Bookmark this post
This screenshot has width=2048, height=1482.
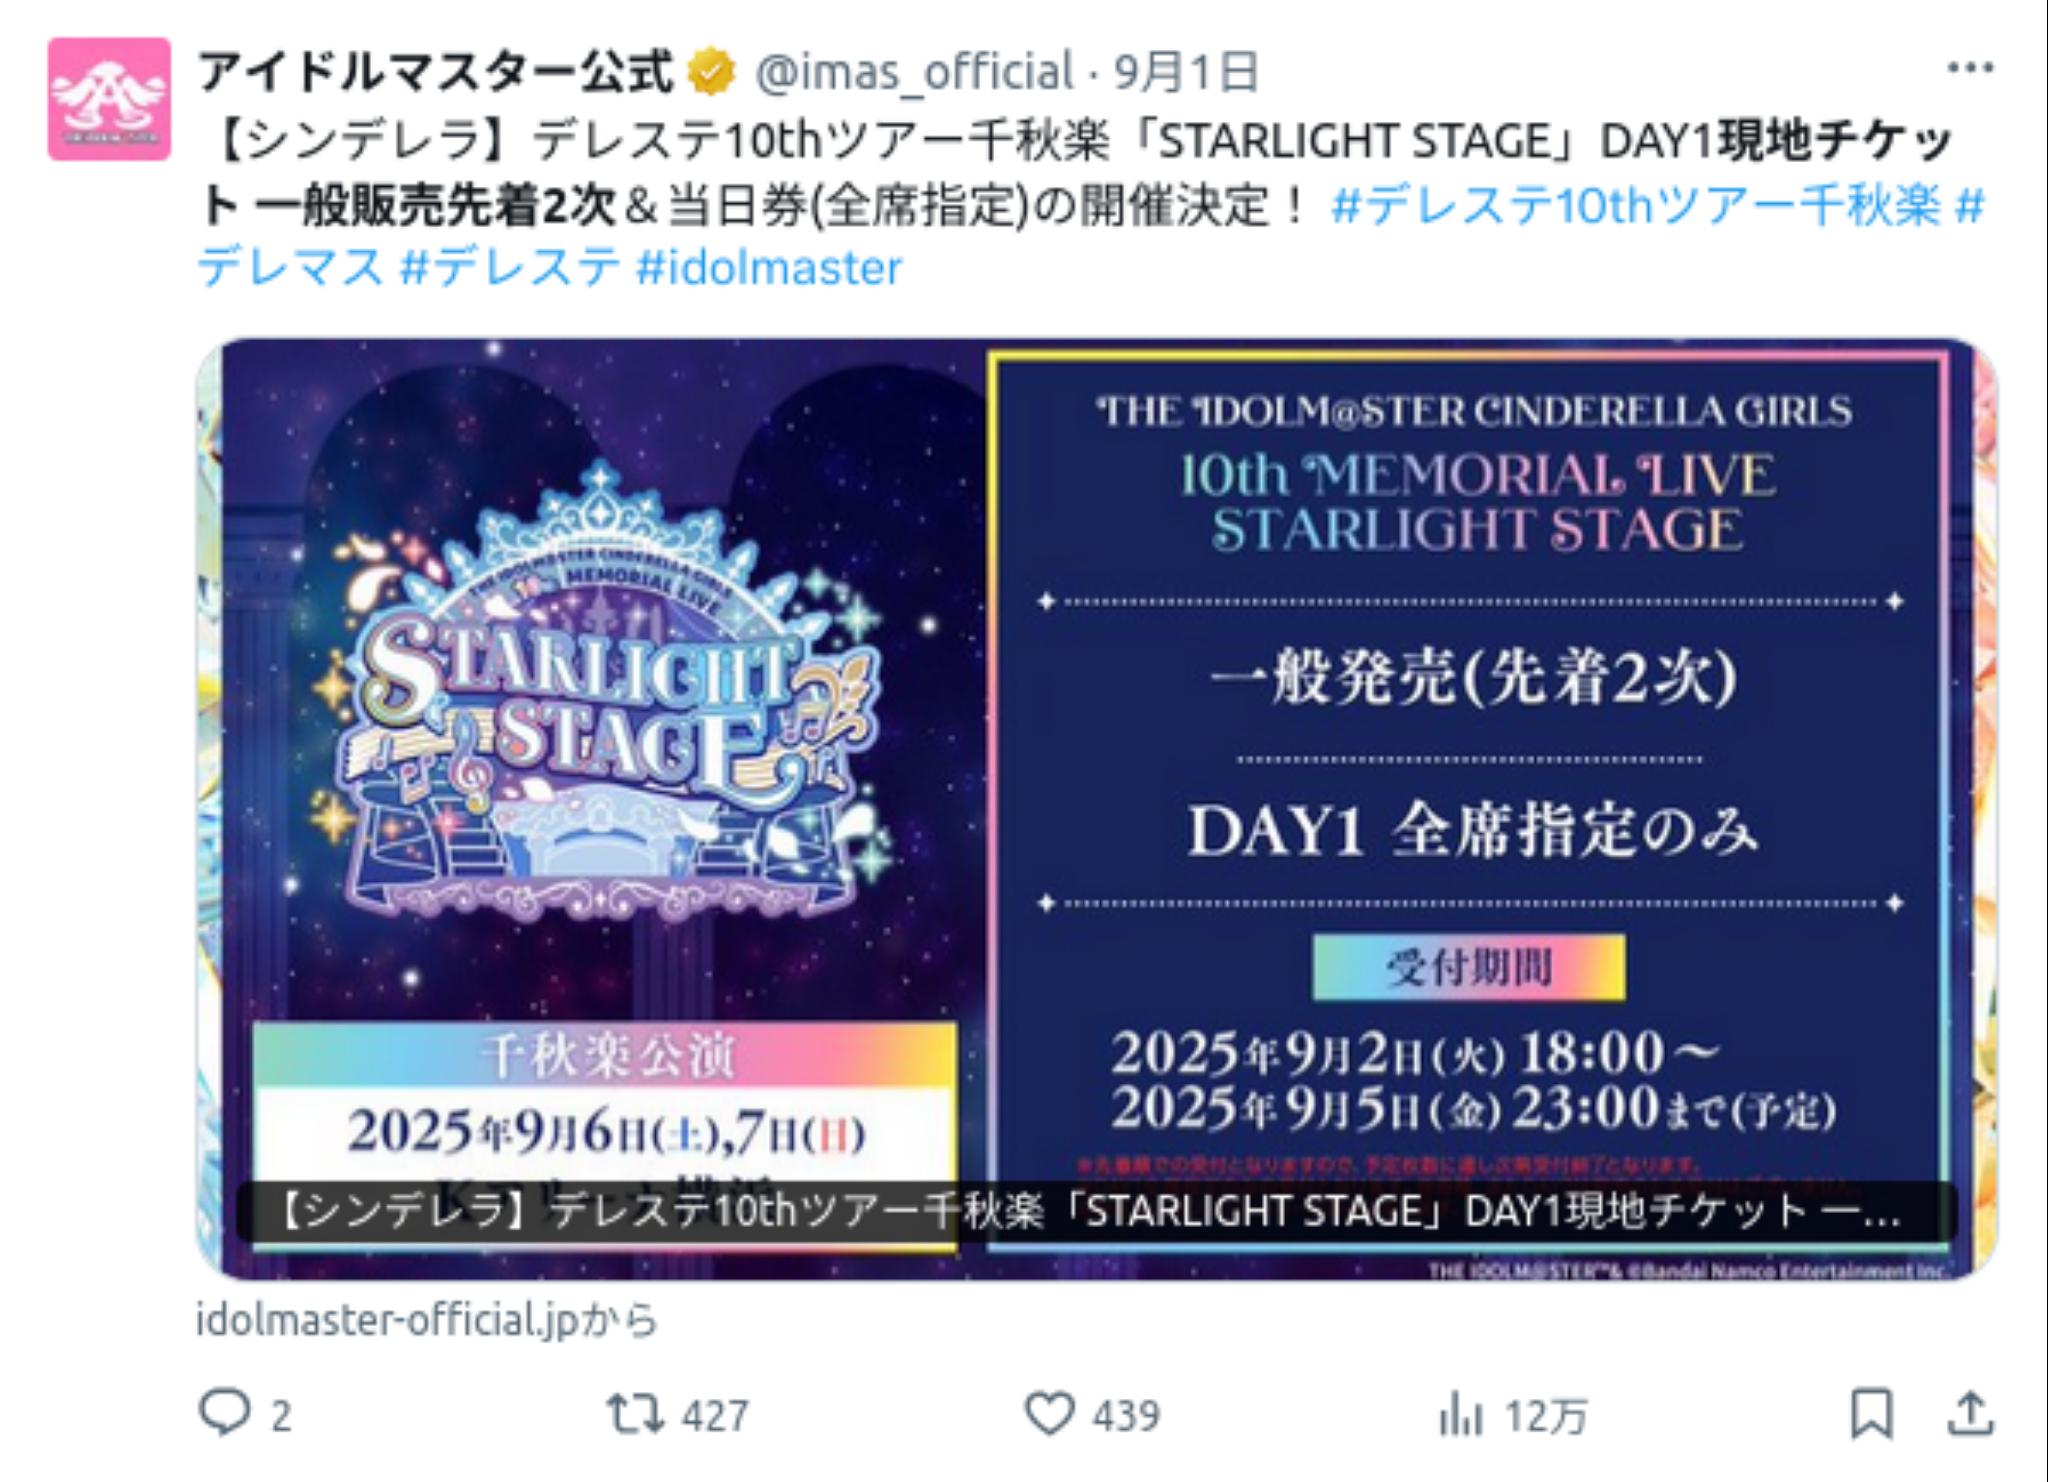click(x=1871, y=1414)
